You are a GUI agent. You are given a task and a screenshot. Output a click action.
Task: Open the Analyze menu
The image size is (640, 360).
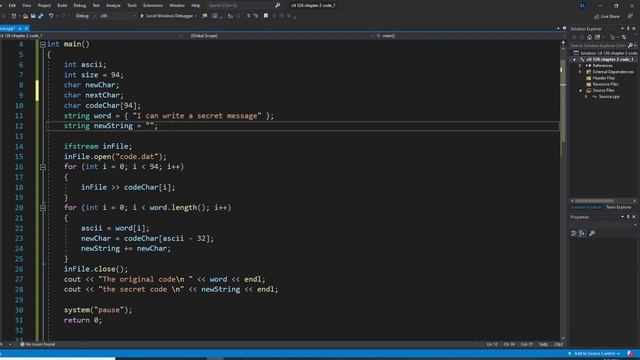click(x=113, y=5)
